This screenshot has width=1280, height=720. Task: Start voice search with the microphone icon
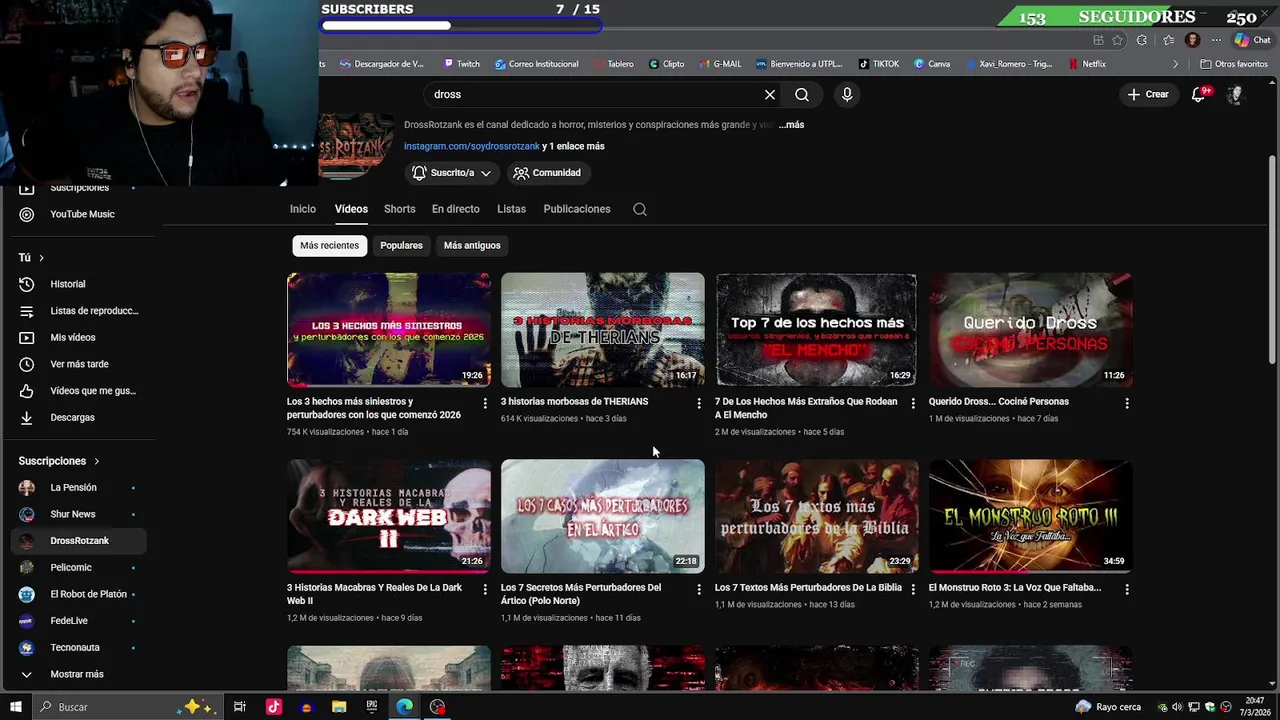click(847, 94)
